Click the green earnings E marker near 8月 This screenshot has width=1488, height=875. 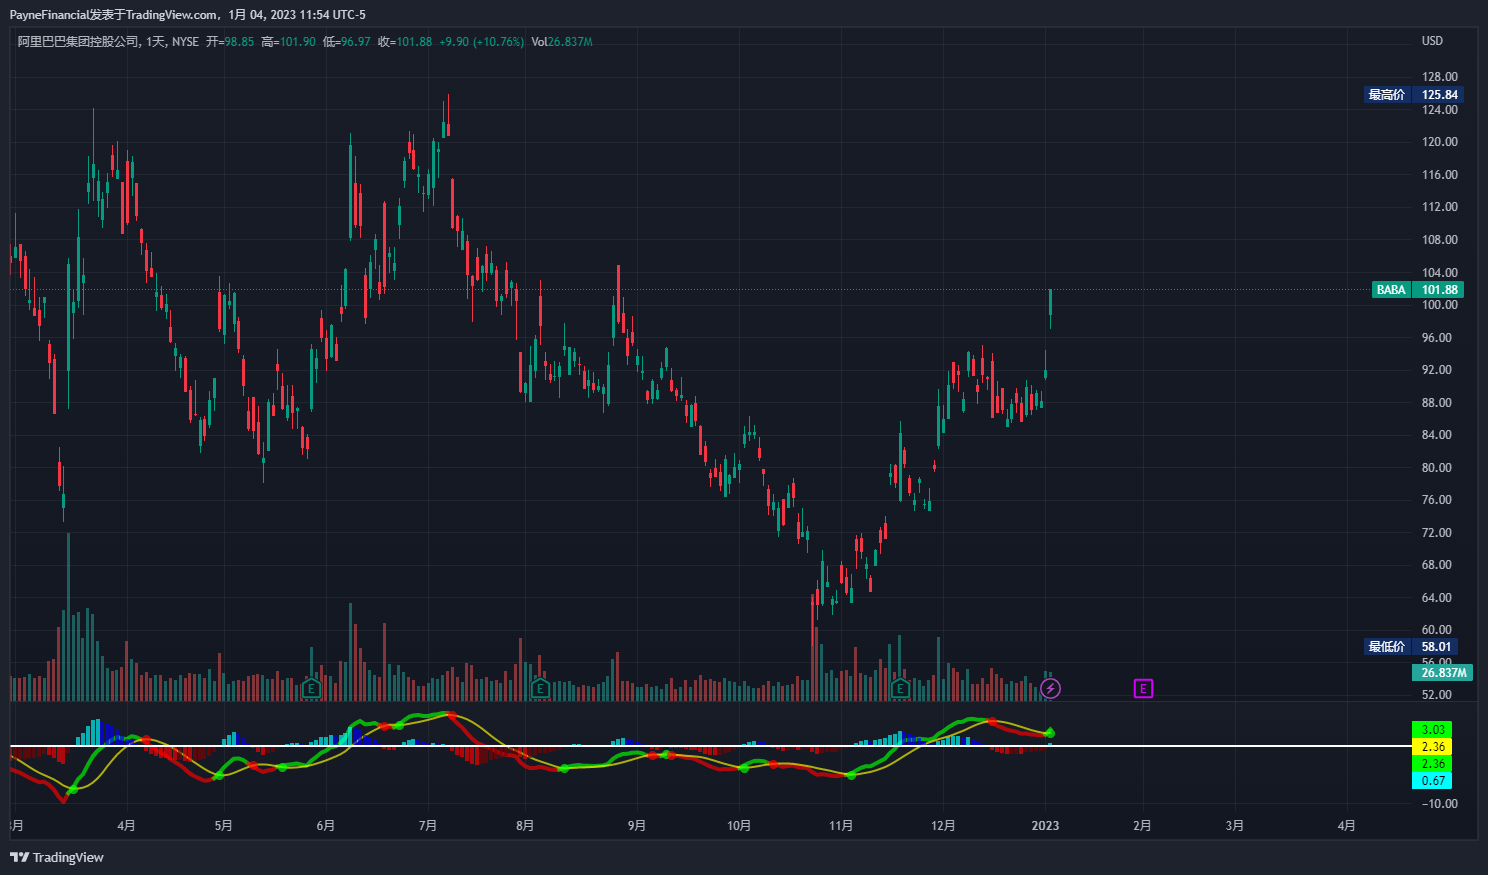(540, 688)
